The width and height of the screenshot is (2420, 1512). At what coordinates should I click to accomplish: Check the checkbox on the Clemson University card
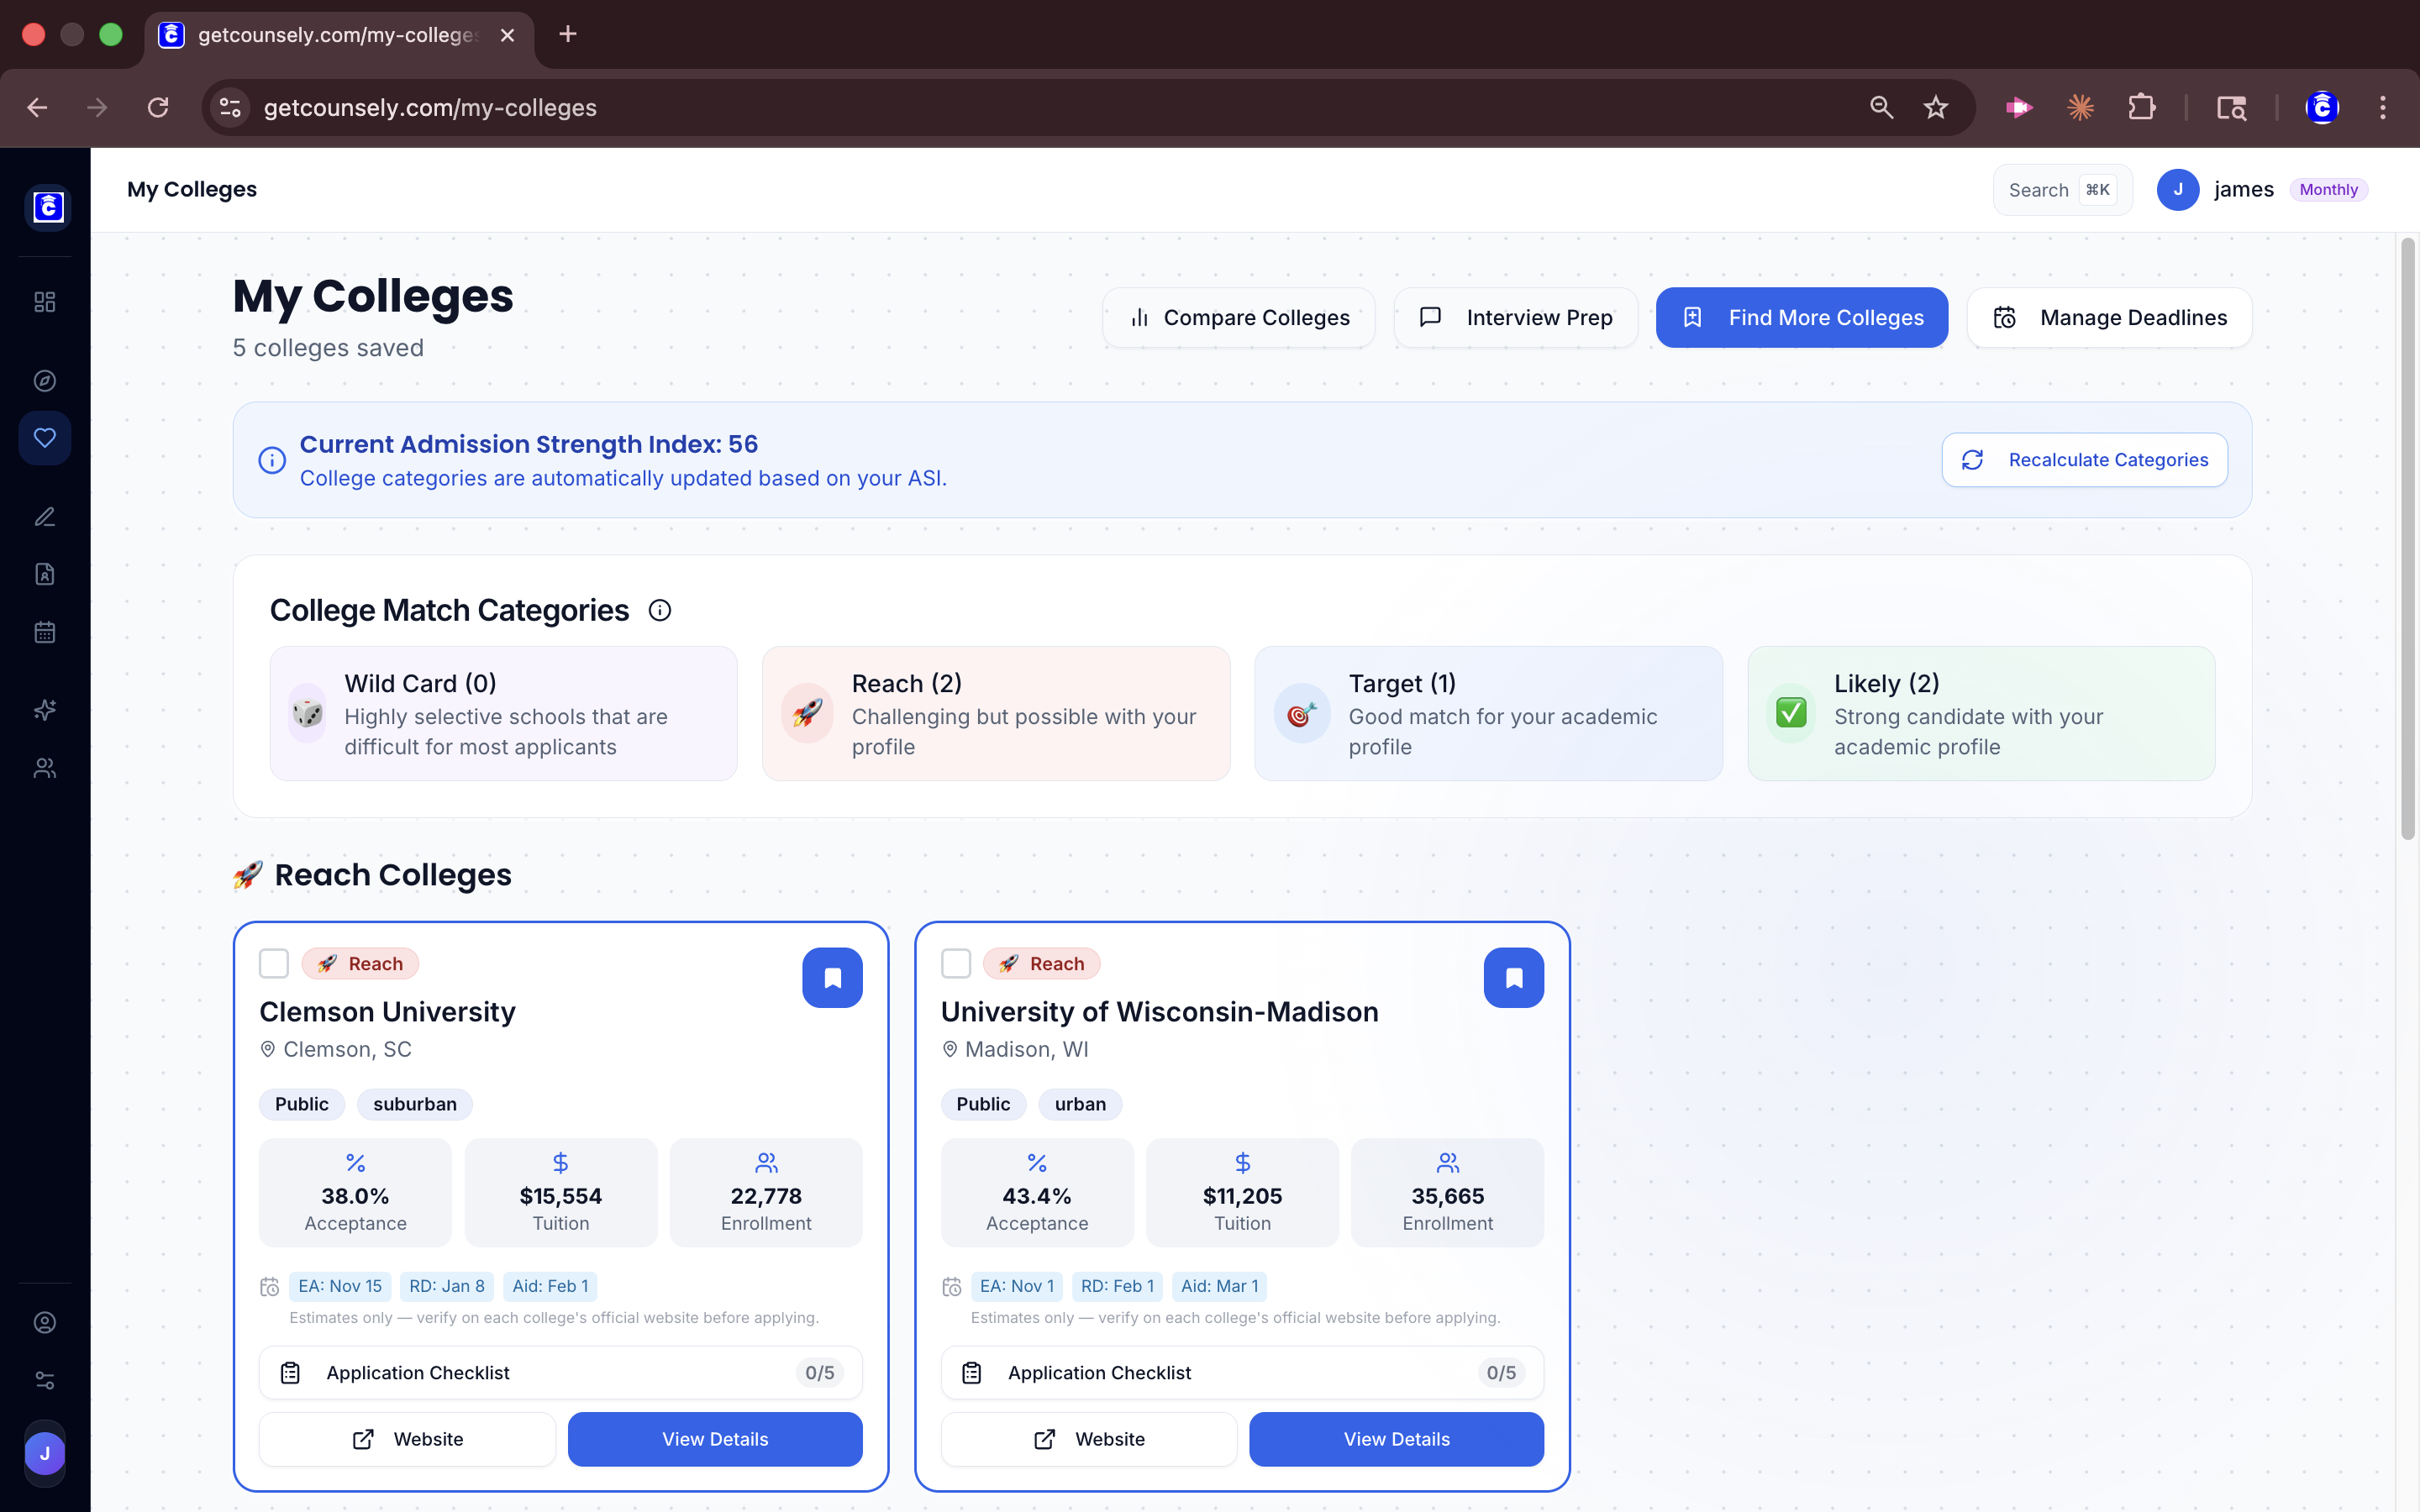point(274,963)
